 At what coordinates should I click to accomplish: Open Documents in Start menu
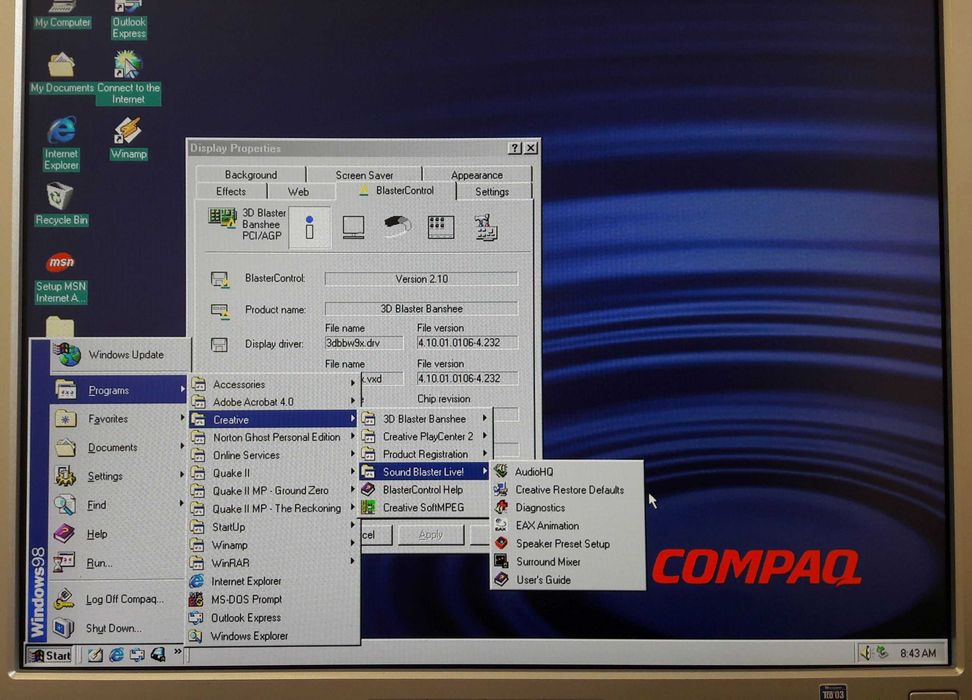click(x=118, y=448)
